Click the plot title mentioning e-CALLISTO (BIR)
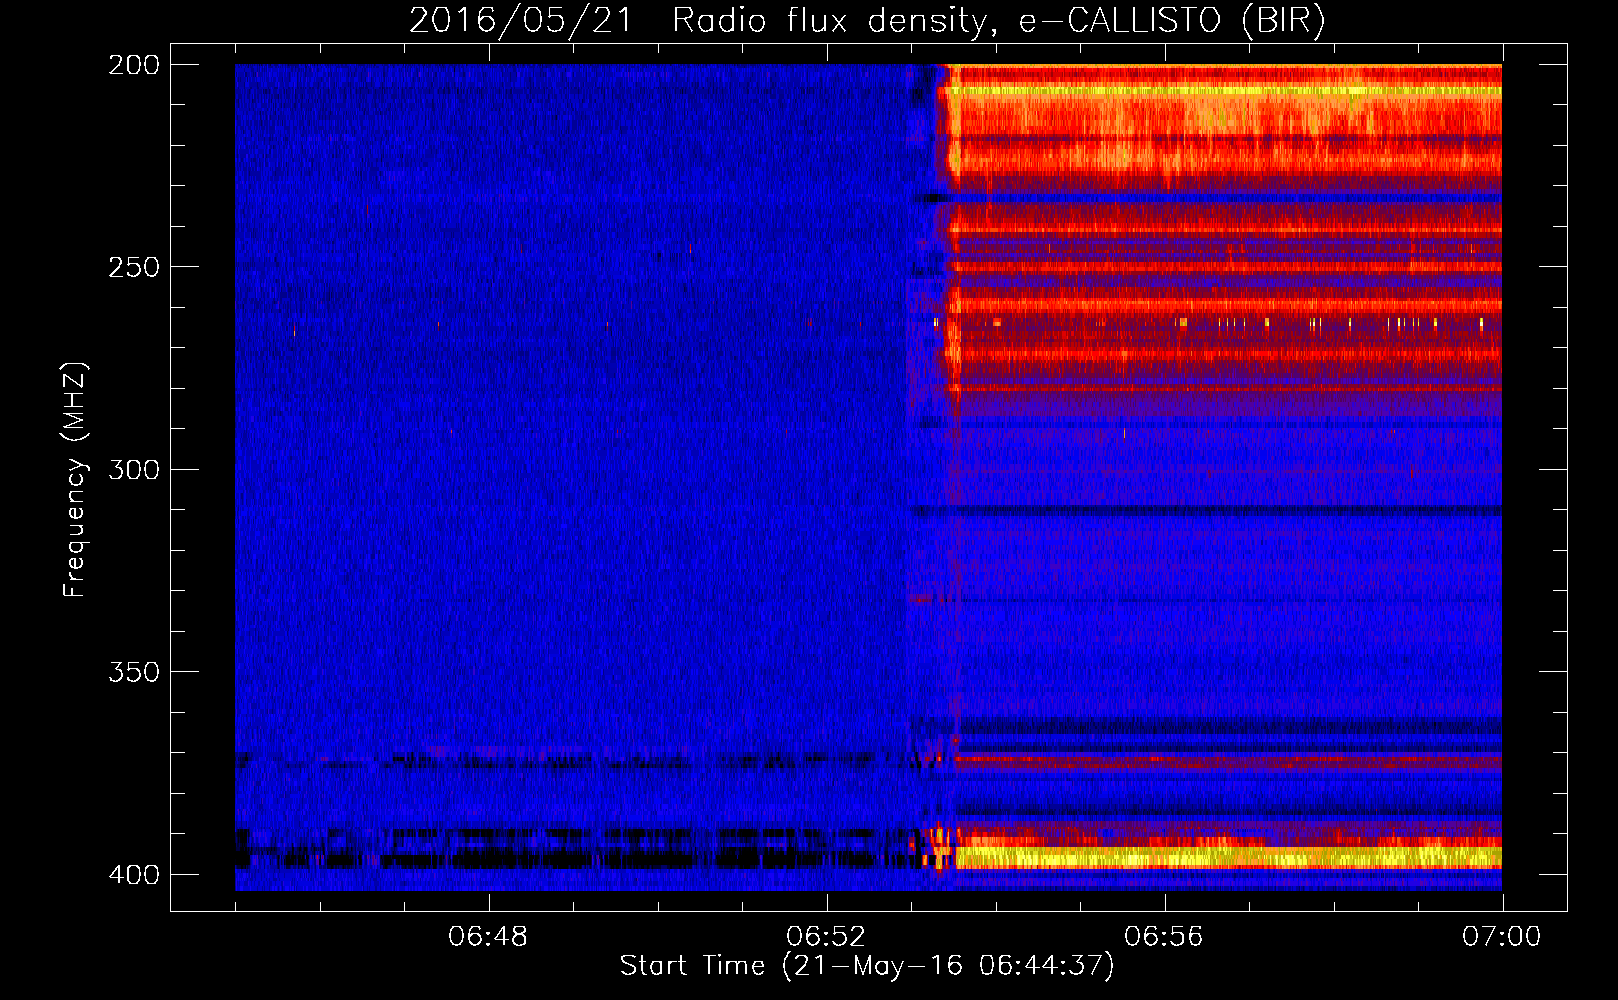This screenshot has width=1618, height=1000. (x=867, y=20)
